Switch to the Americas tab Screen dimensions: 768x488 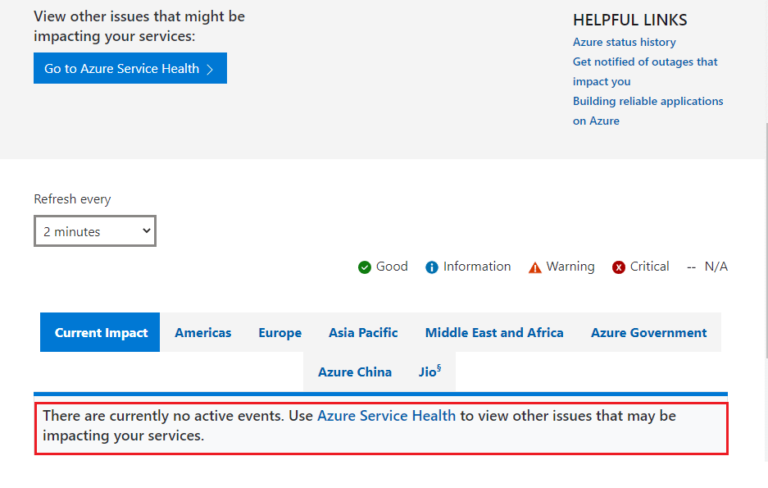pos(203,333)
